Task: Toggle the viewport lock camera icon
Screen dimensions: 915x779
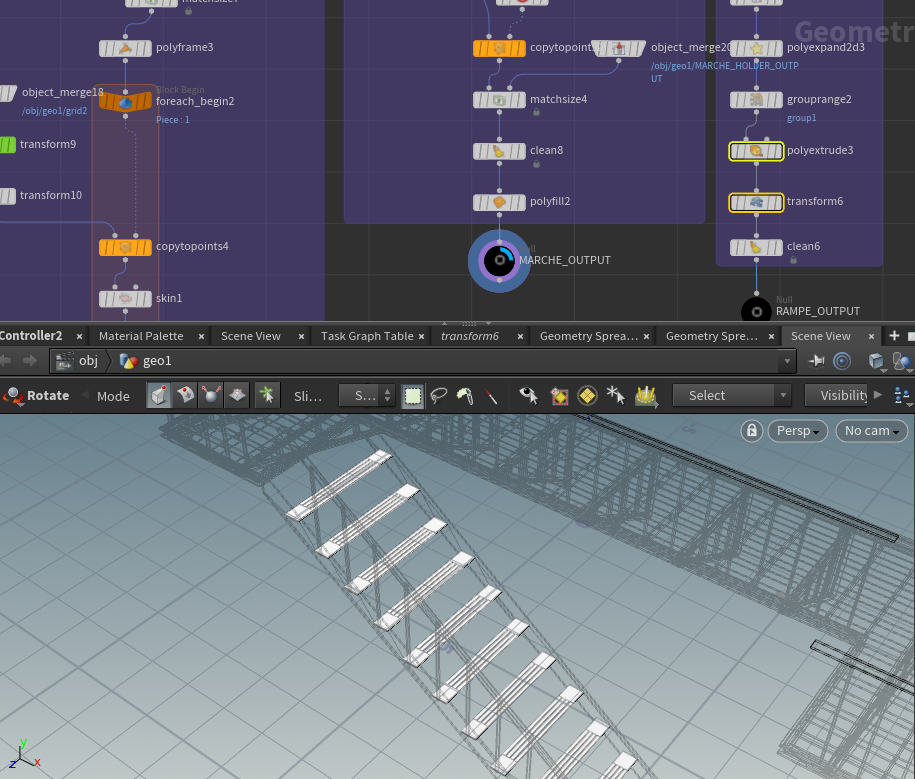Action: coord(751,431)
